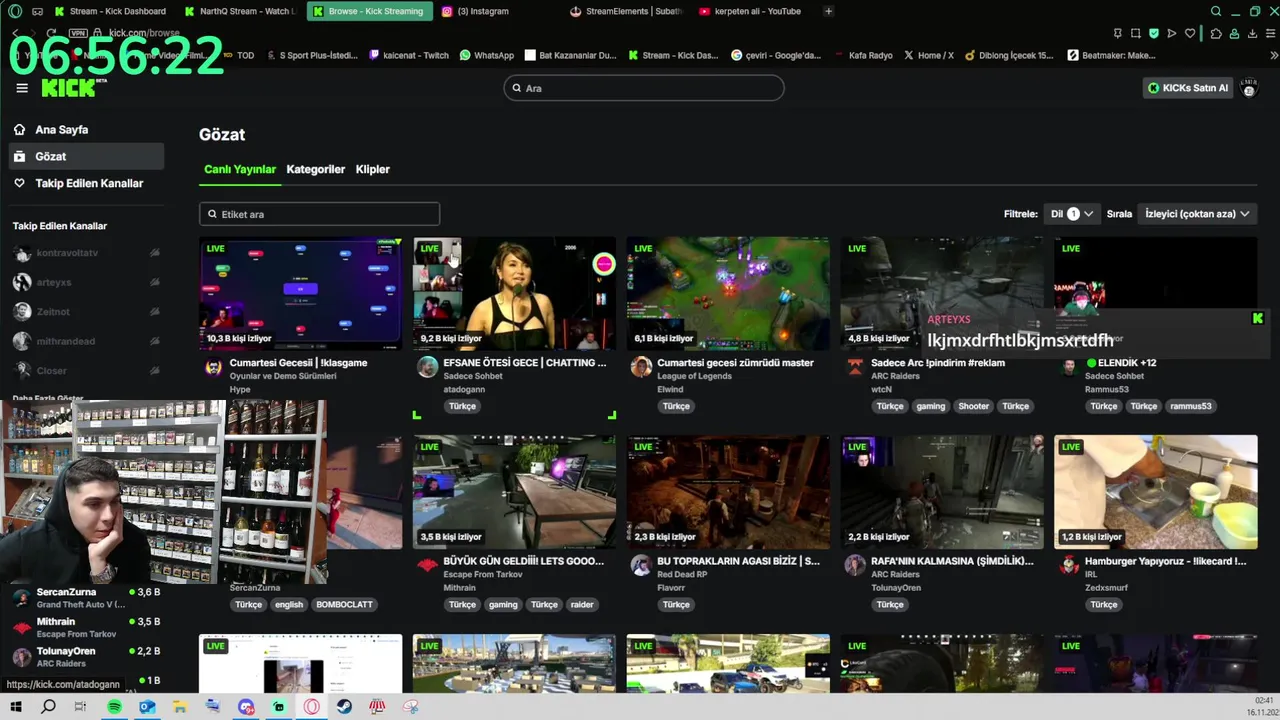Switch to Stream - Kick Dashboard browser tab

(x=111, y=11)
